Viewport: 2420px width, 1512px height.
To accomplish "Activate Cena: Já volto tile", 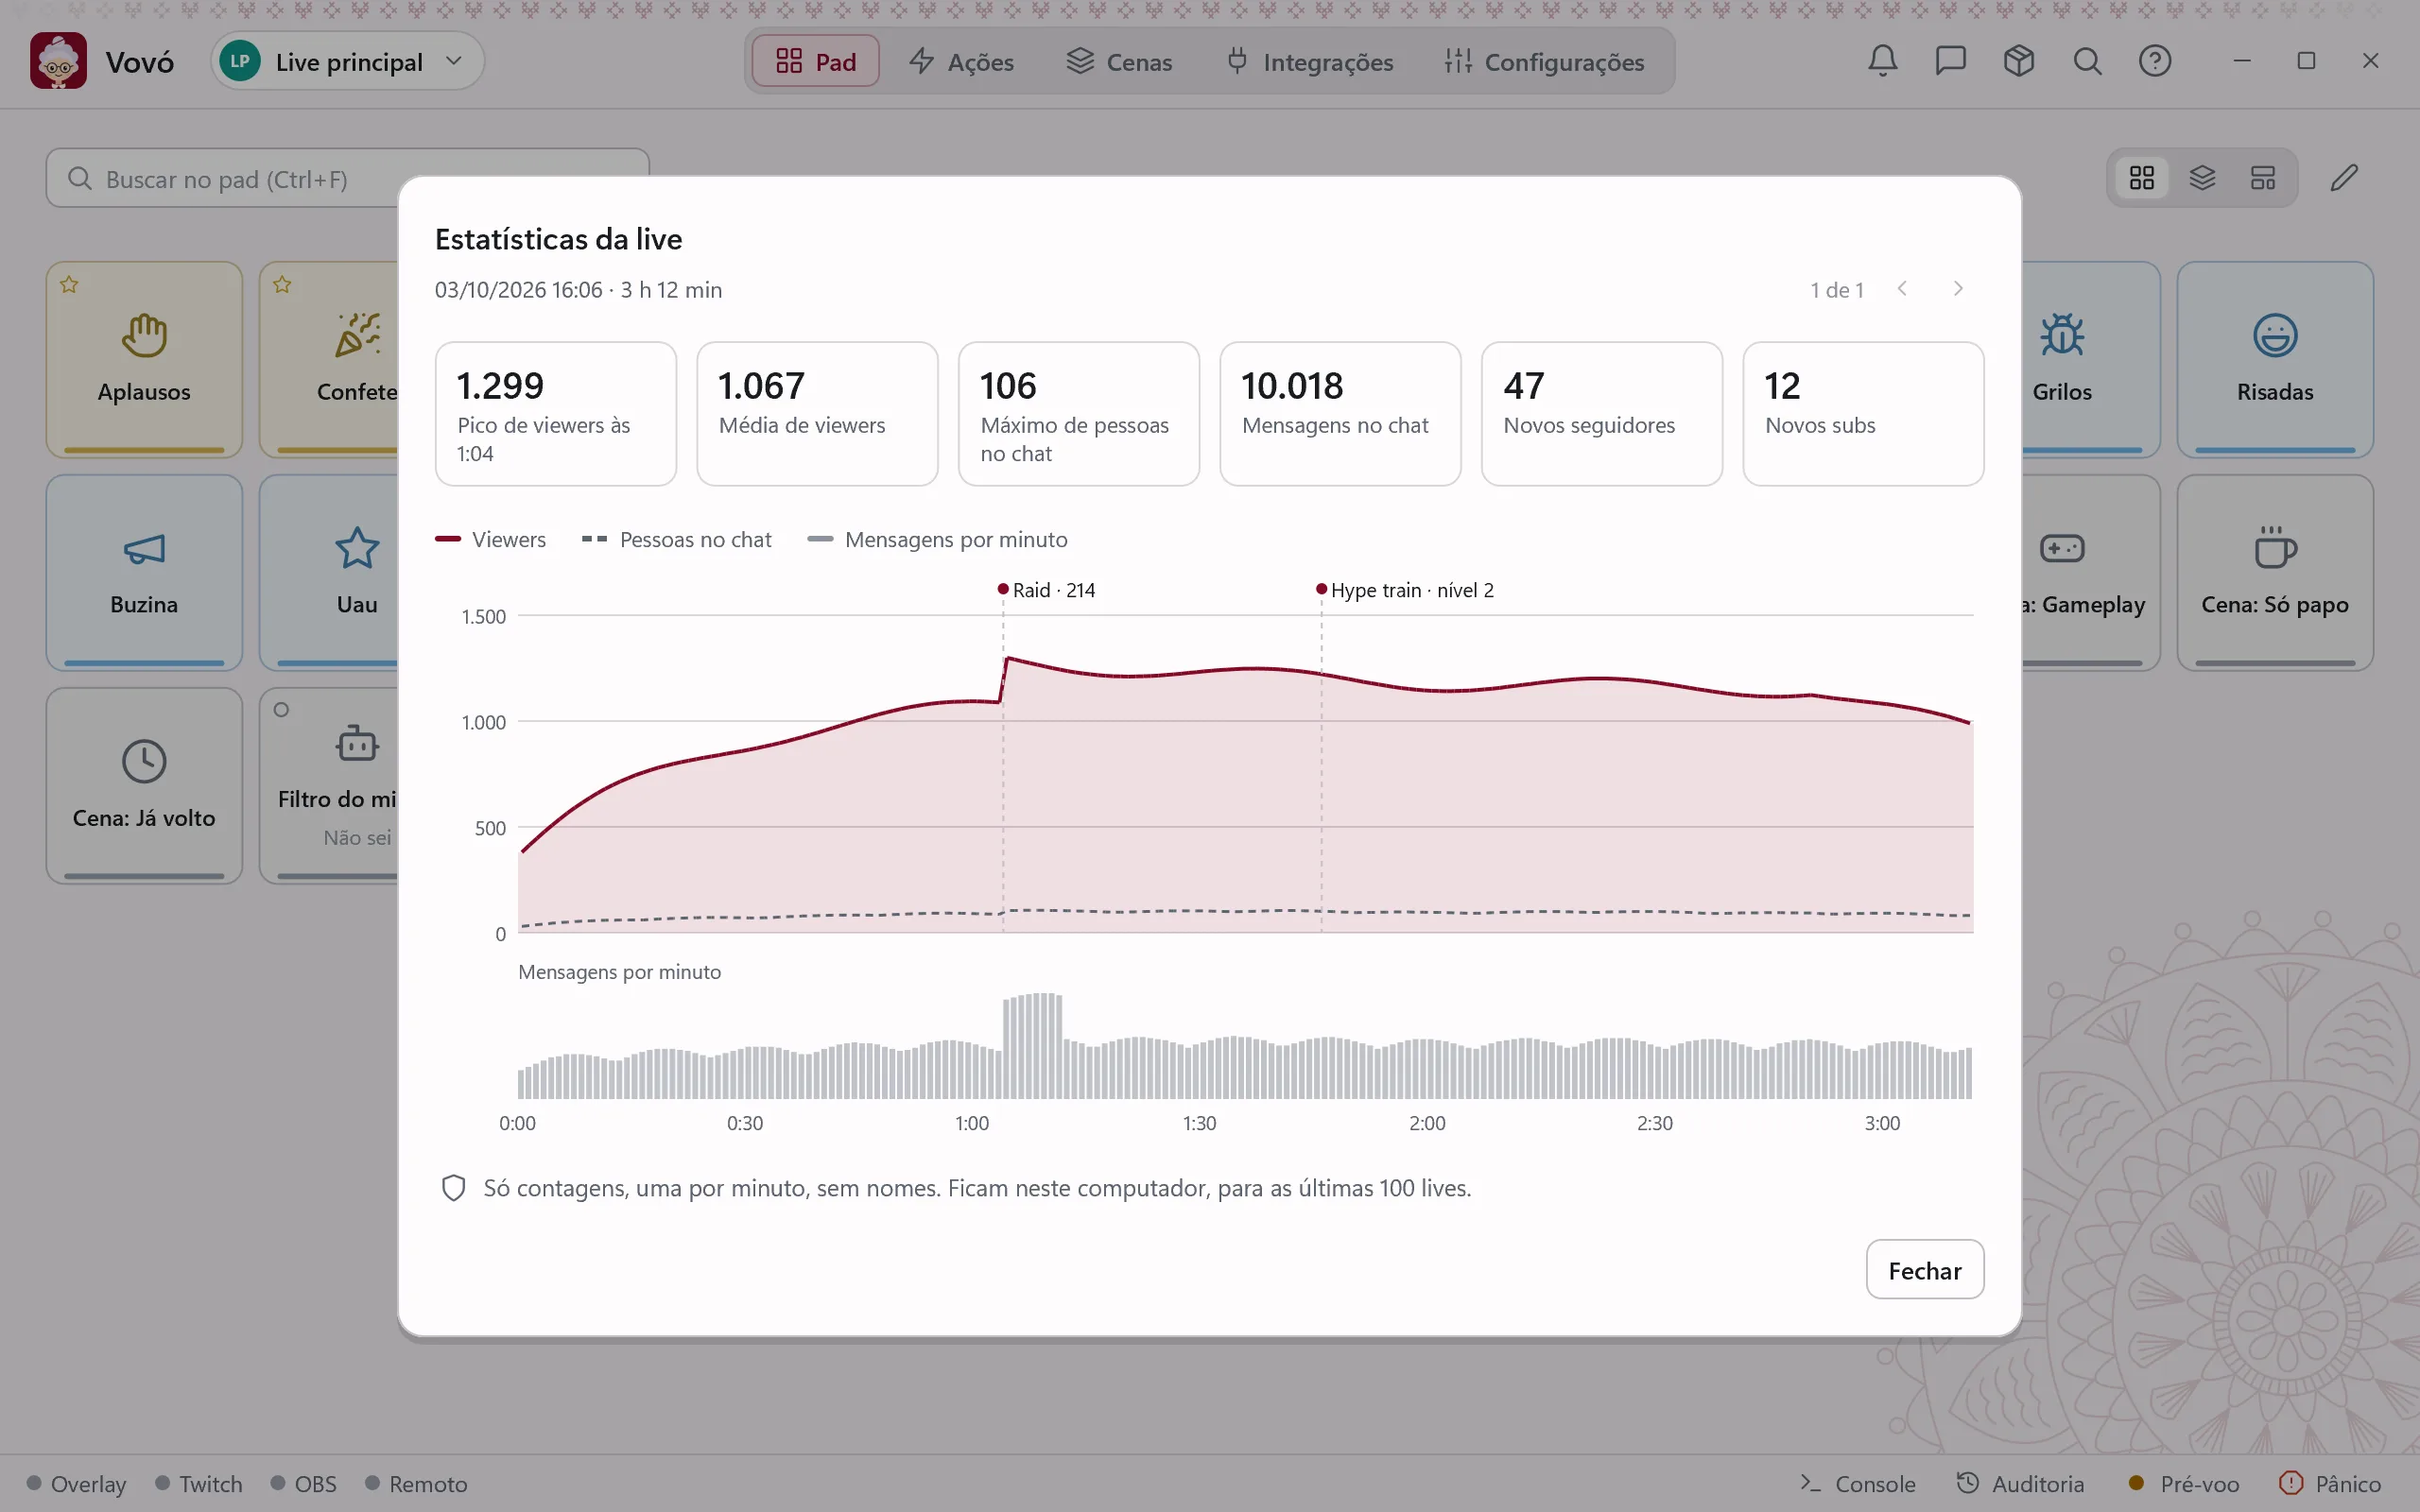I will click(144, 786).
